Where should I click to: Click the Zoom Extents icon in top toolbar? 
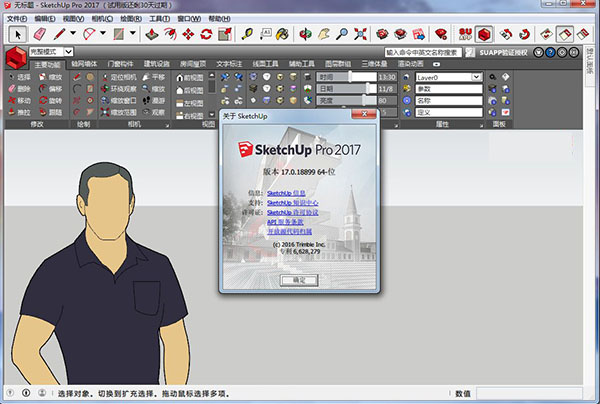pyautogui.click(x=360, y=34)
